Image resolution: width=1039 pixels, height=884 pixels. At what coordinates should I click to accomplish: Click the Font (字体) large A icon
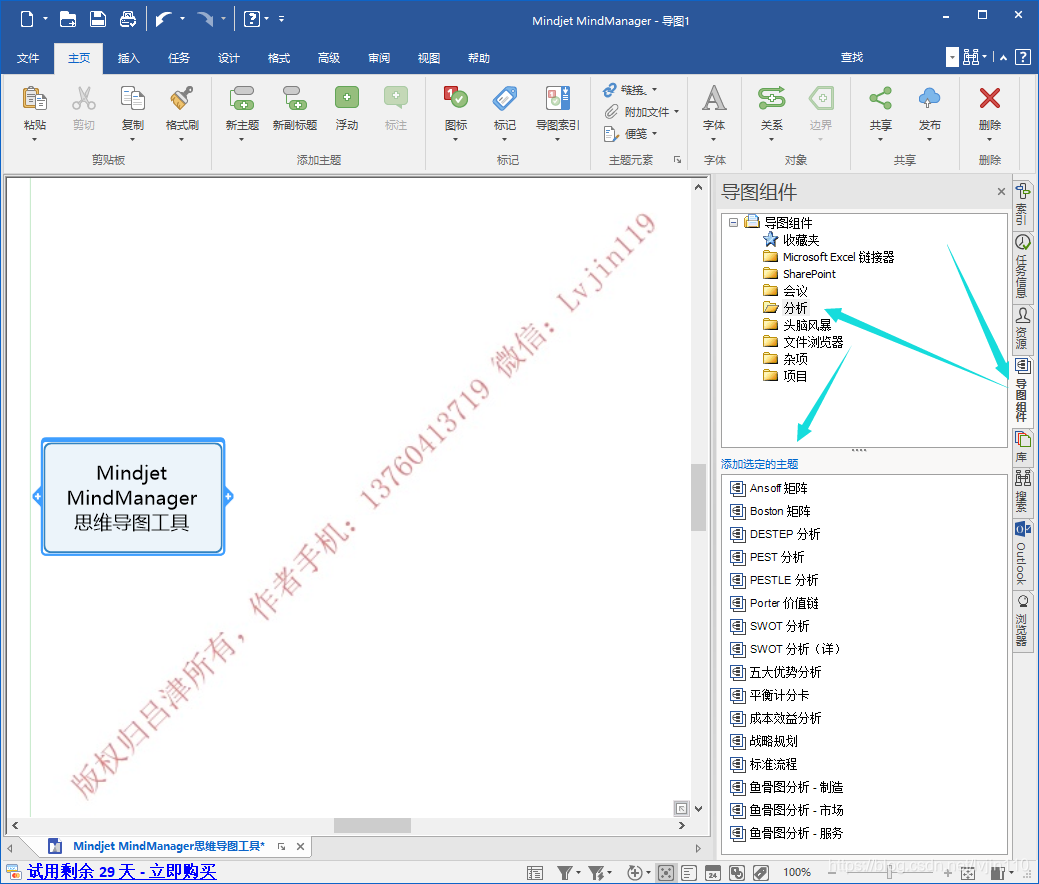(x=714, y=98)
